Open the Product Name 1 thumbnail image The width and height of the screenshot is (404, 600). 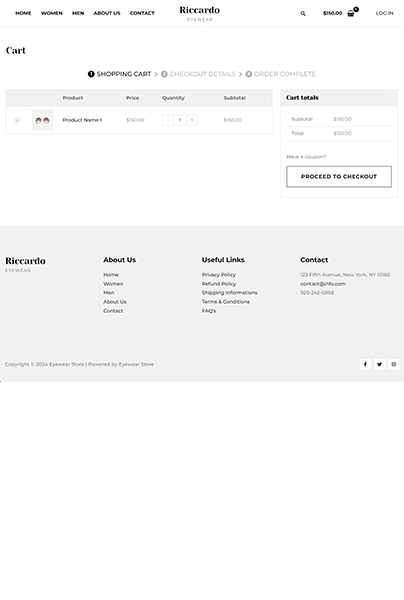pos(42,120)
